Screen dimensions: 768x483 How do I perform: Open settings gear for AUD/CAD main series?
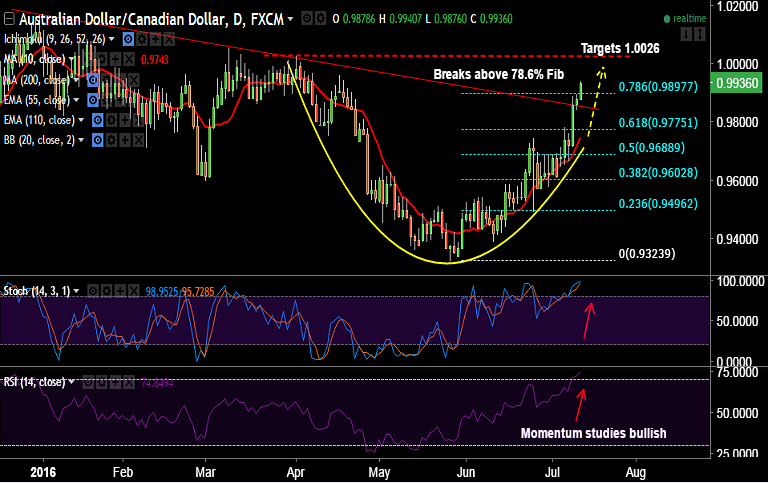click(x=320, y=19)
